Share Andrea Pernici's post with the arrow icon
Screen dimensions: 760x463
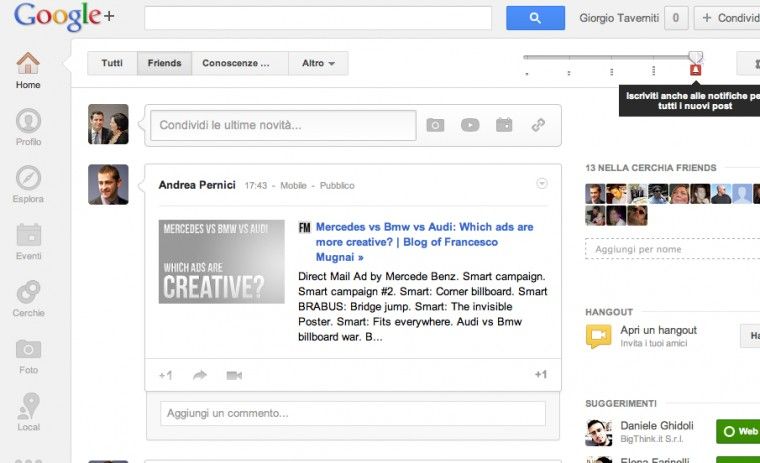tap(200, 375)
